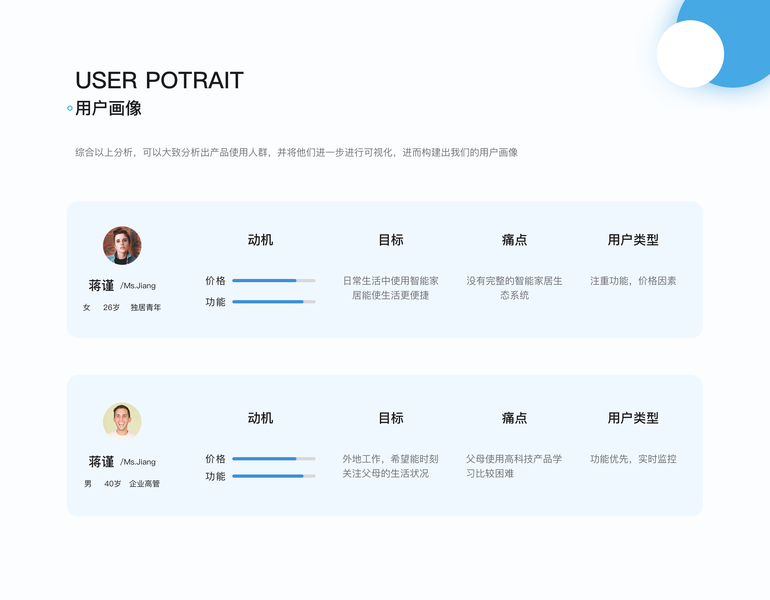Click the 功能 slider in the 企业高管 card
Screen dimensions: 770x600
pos(274,476)
